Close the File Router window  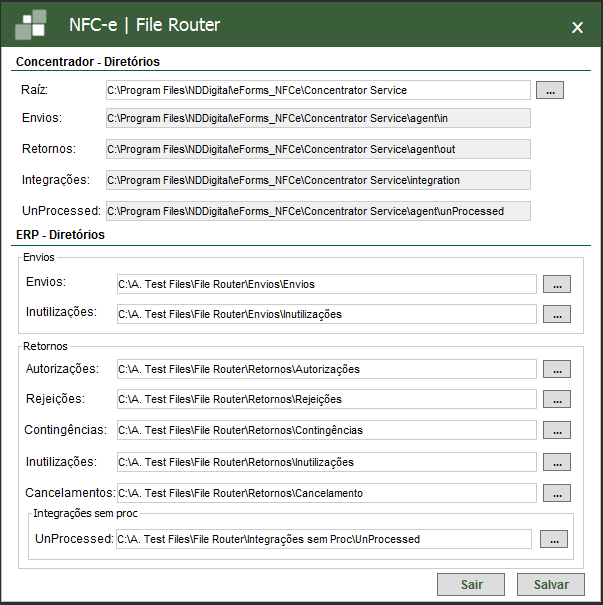(x=577, y=27)
